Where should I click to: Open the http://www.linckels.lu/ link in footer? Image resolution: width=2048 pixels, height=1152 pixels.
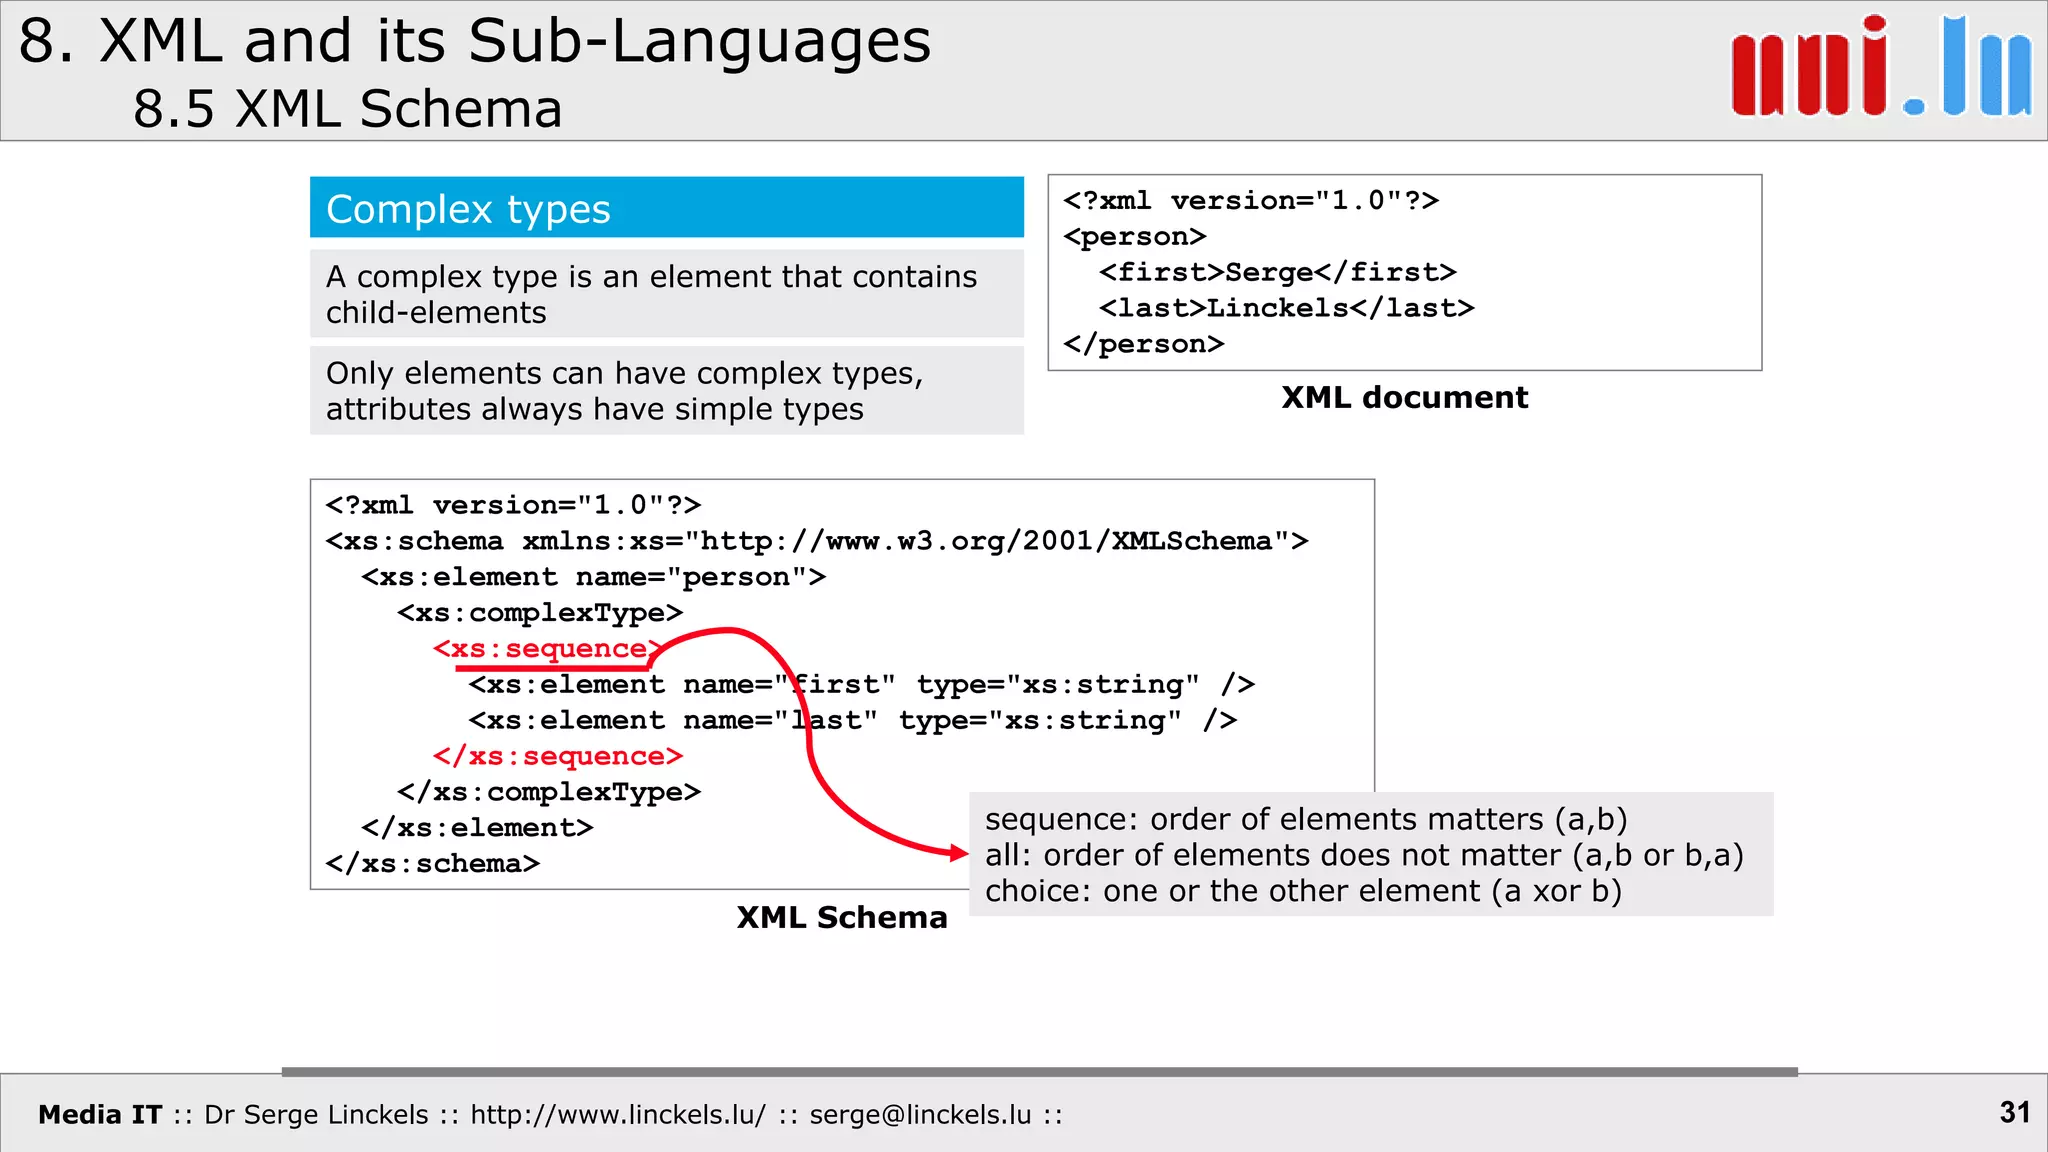[x=618, y=1114]
